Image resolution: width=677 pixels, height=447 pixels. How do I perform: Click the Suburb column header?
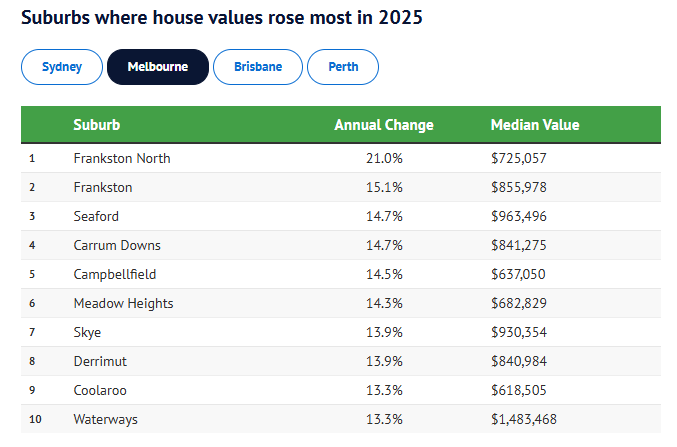(x=97, y=125)
